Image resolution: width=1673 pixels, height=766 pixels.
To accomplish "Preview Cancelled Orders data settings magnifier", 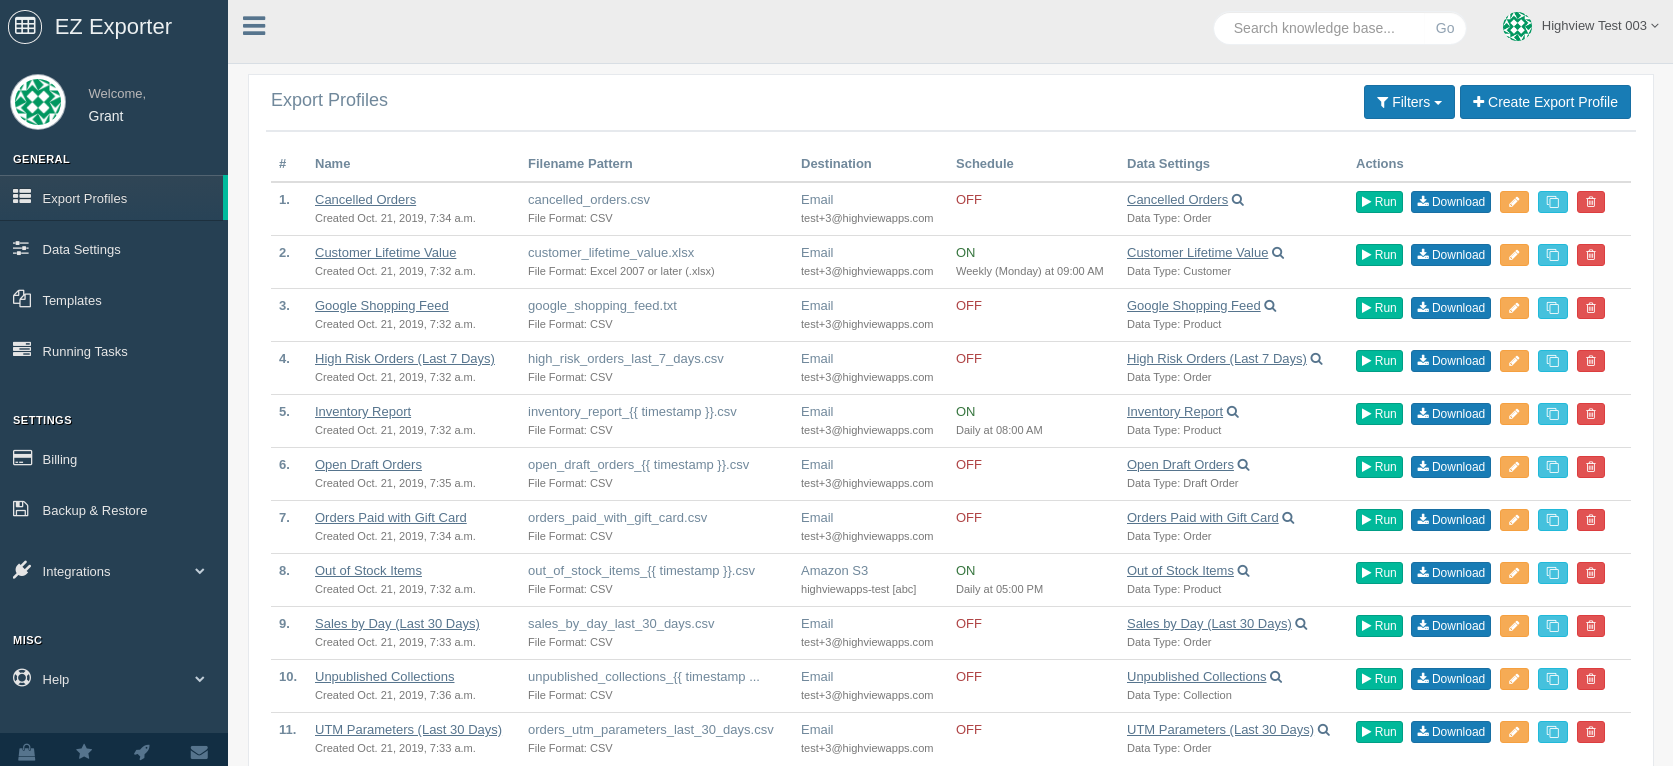I will click(1238, 200).
